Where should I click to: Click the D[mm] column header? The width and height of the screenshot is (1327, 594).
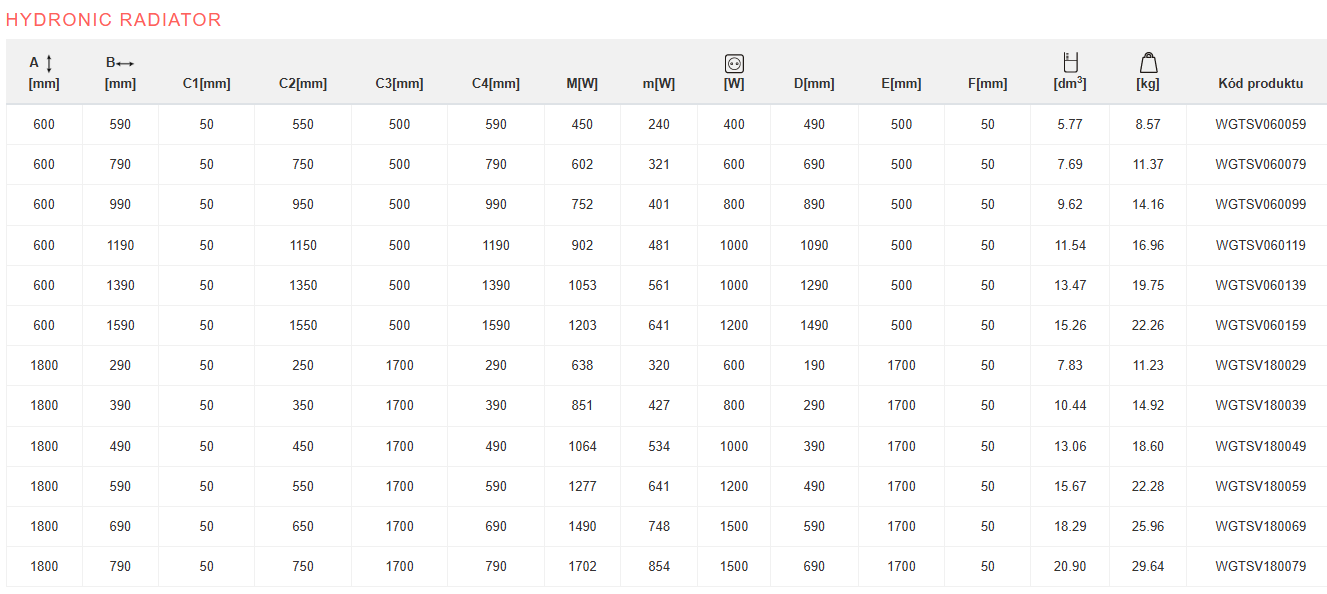[x=814, y=84]
